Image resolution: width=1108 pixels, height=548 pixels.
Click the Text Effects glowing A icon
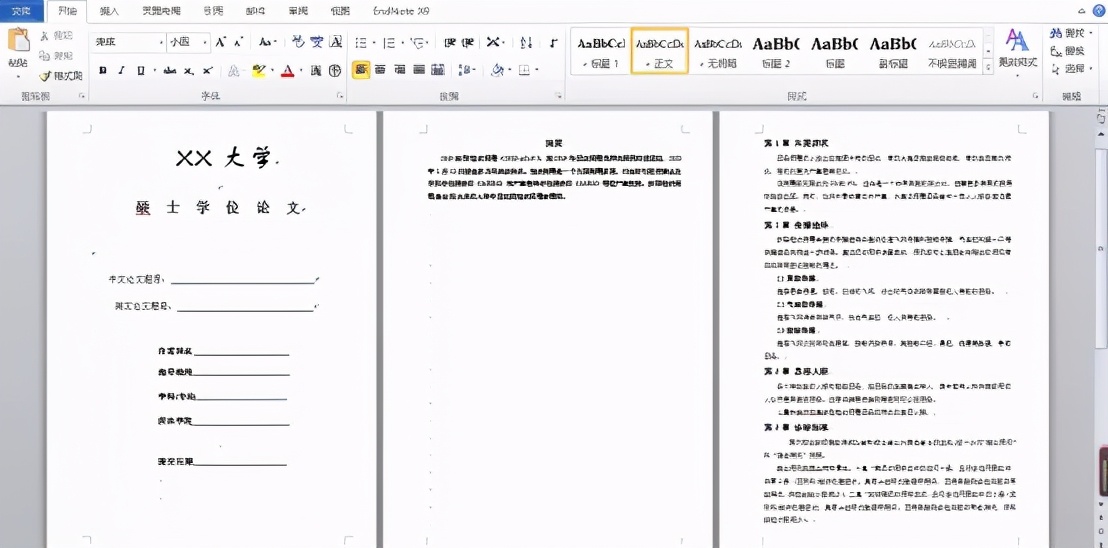[x=234, y=70]
